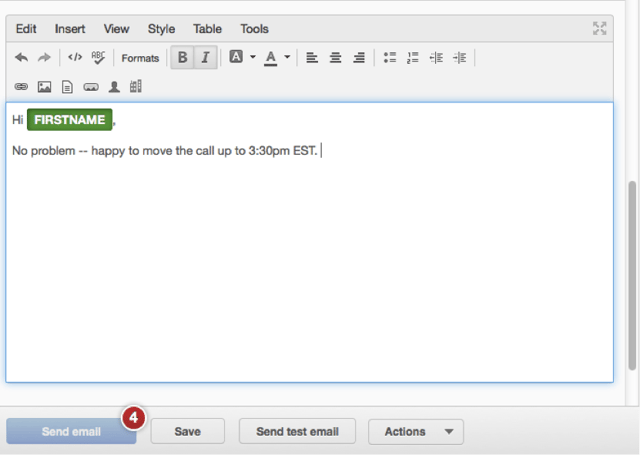Click the Save button
Viewport: 640px width, 455px height.
187,431
